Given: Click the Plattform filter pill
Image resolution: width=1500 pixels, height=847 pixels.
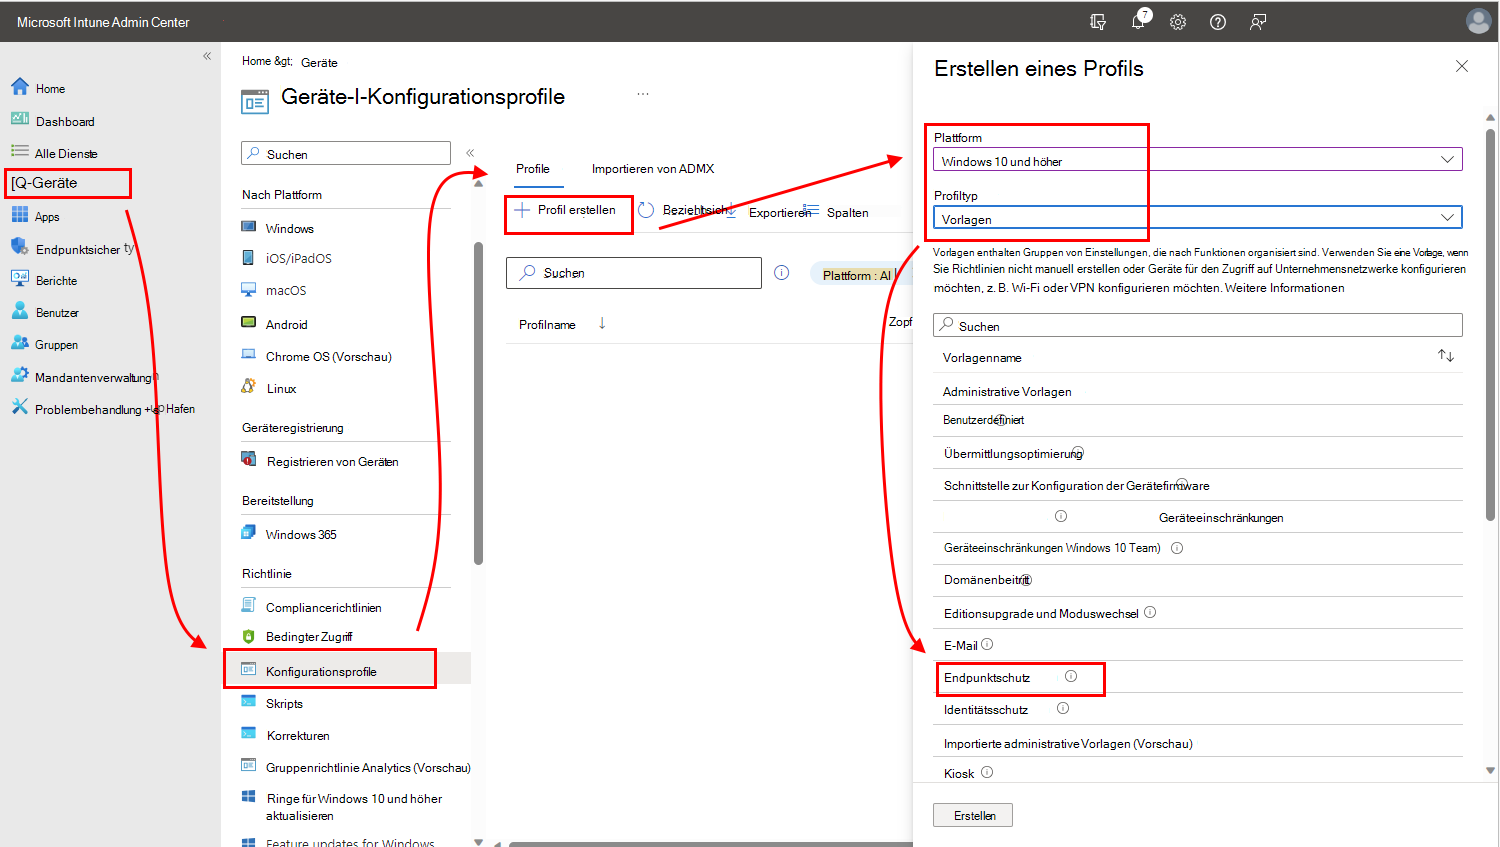Looking at the screenshot, I should (x=860, y=275).
